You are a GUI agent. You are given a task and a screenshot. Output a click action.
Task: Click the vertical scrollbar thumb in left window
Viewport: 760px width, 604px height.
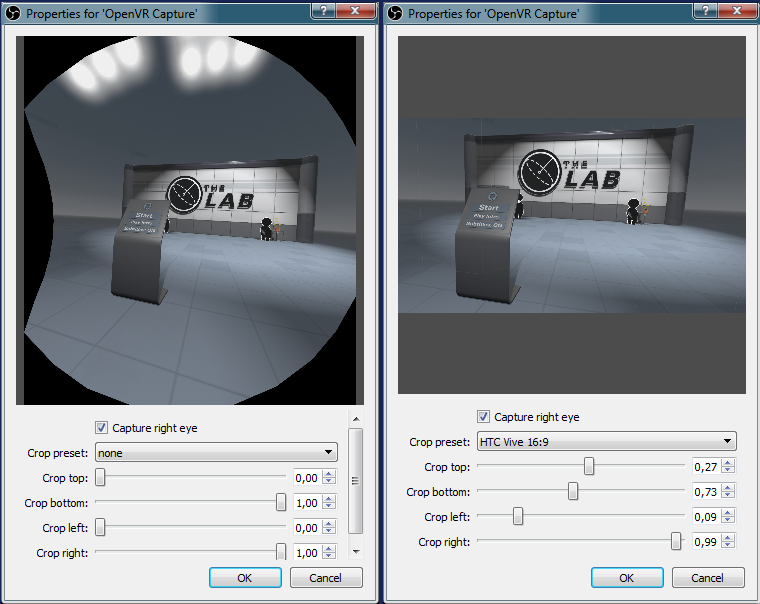click(x=356, y=480)
